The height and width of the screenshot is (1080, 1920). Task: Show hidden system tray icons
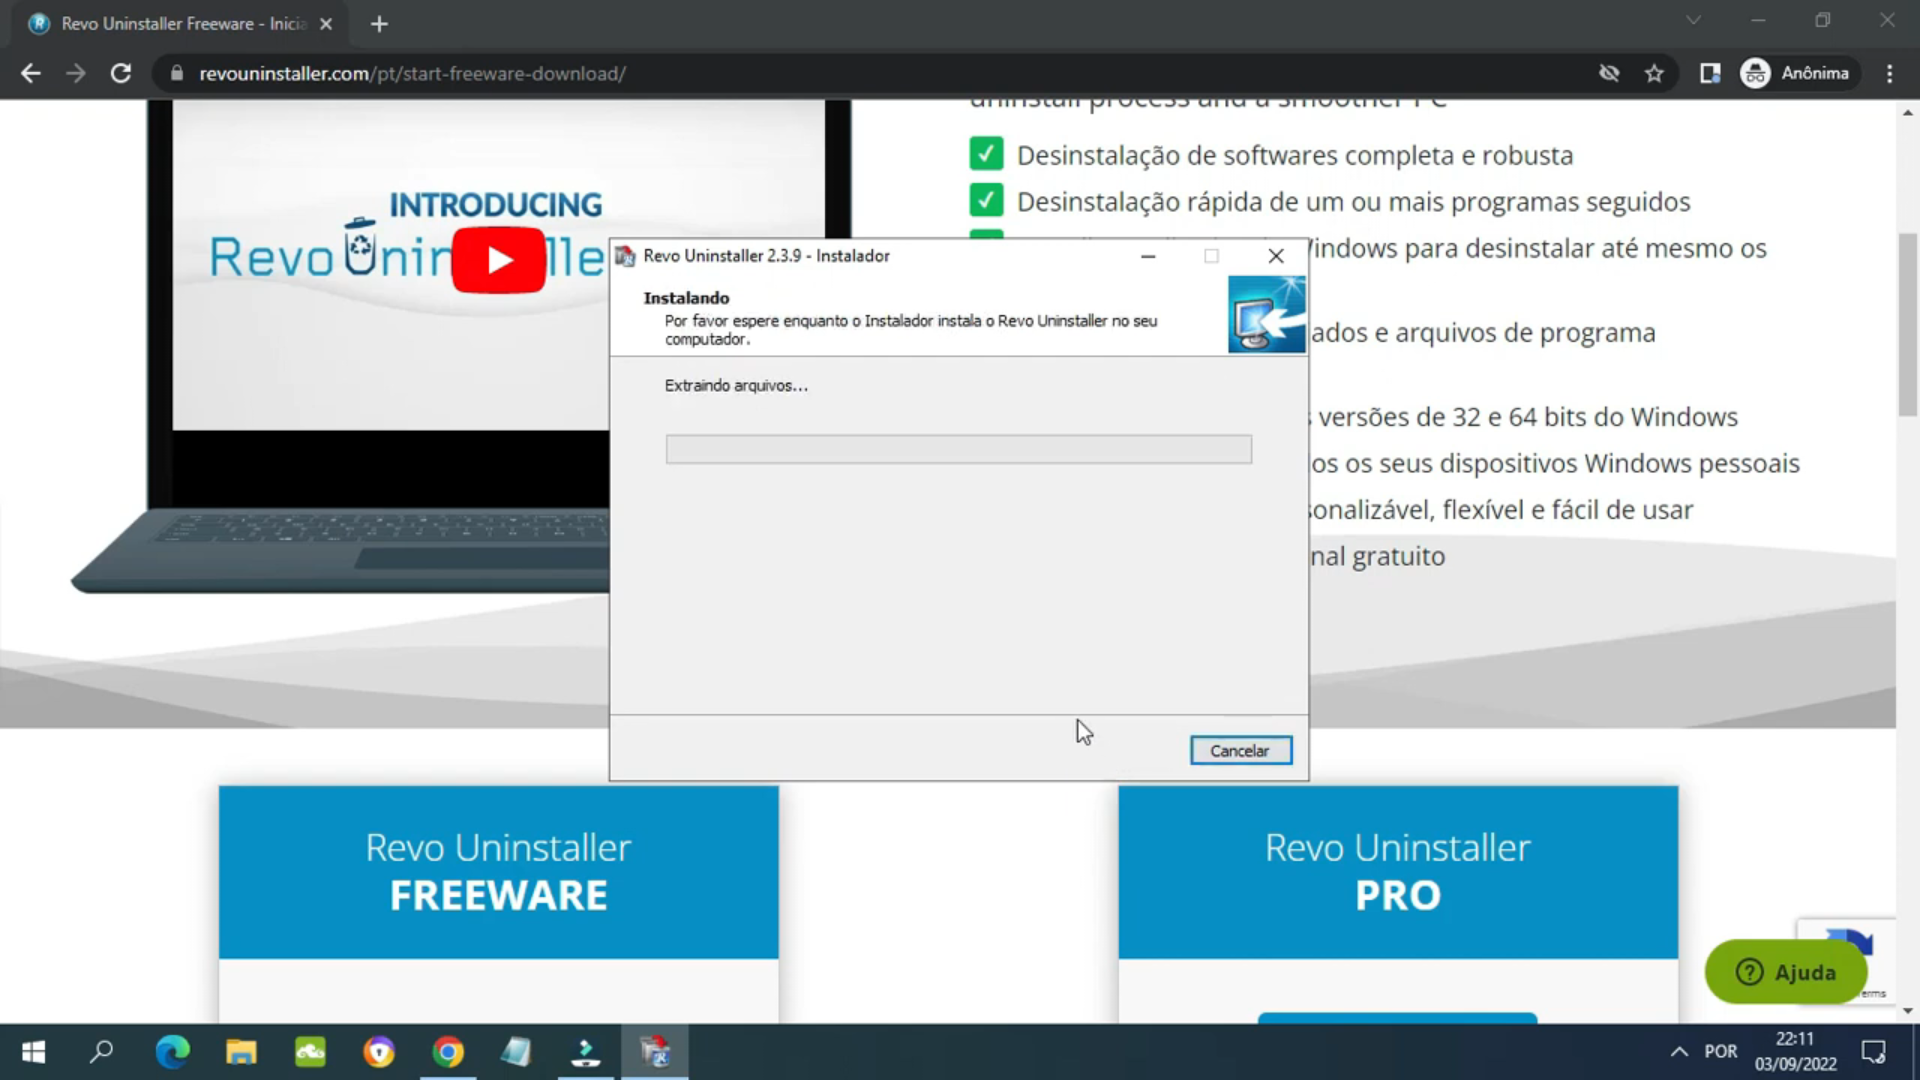click(x=1679, y=1052)
